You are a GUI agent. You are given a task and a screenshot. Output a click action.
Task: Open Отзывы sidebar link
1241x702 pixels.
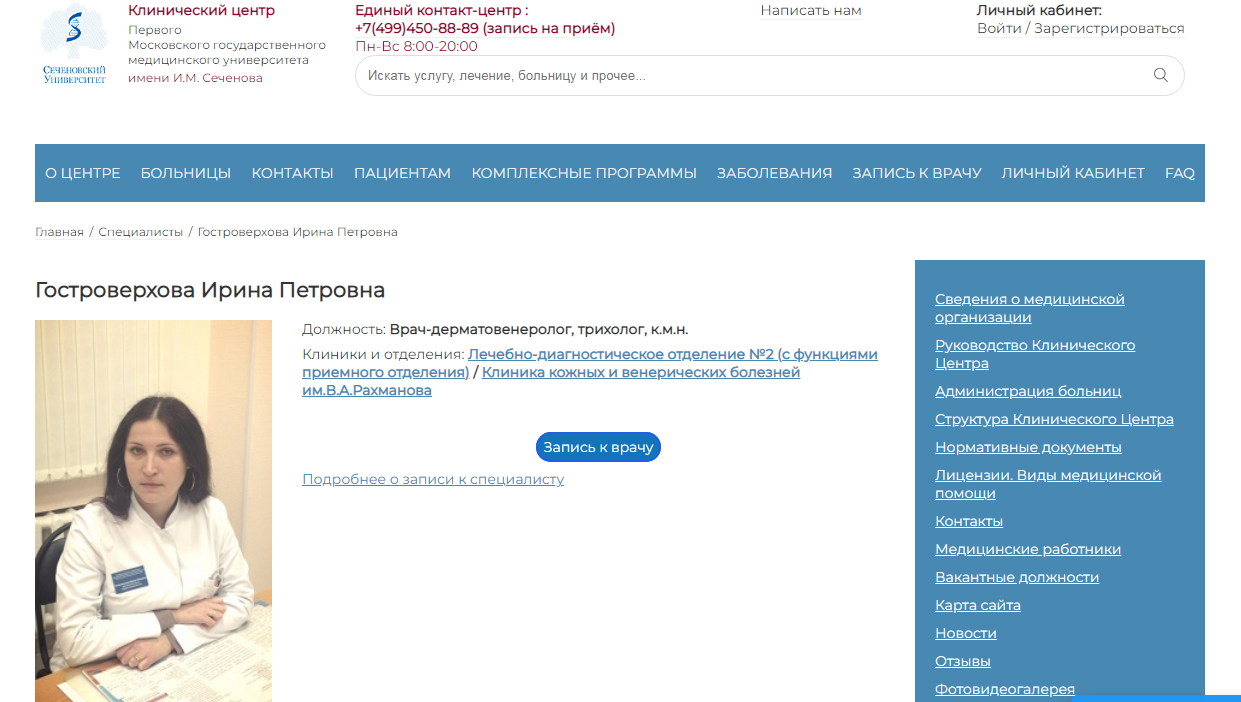point(963,662)
